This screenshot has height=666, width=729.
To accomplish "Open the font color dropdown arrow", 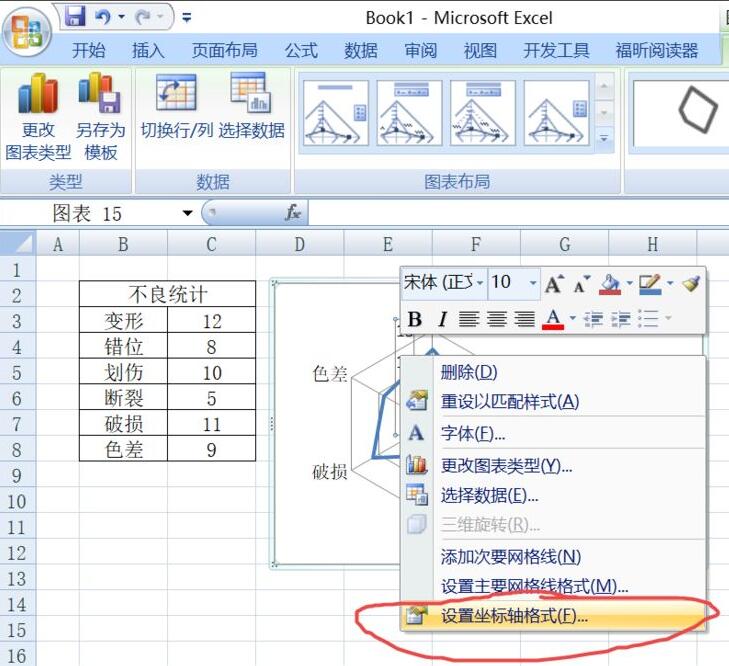I will tap(573, 318).
